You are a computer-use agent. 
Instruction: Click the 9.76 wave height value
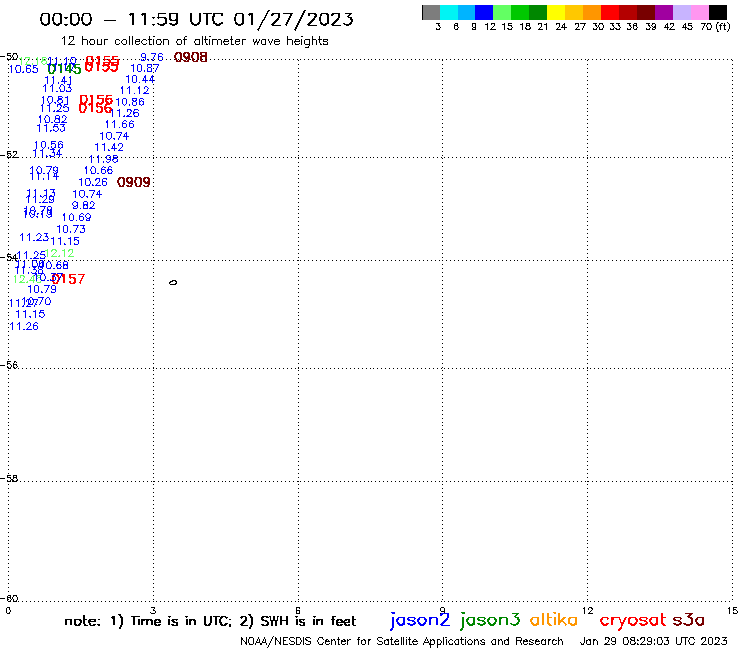(152, 57)
